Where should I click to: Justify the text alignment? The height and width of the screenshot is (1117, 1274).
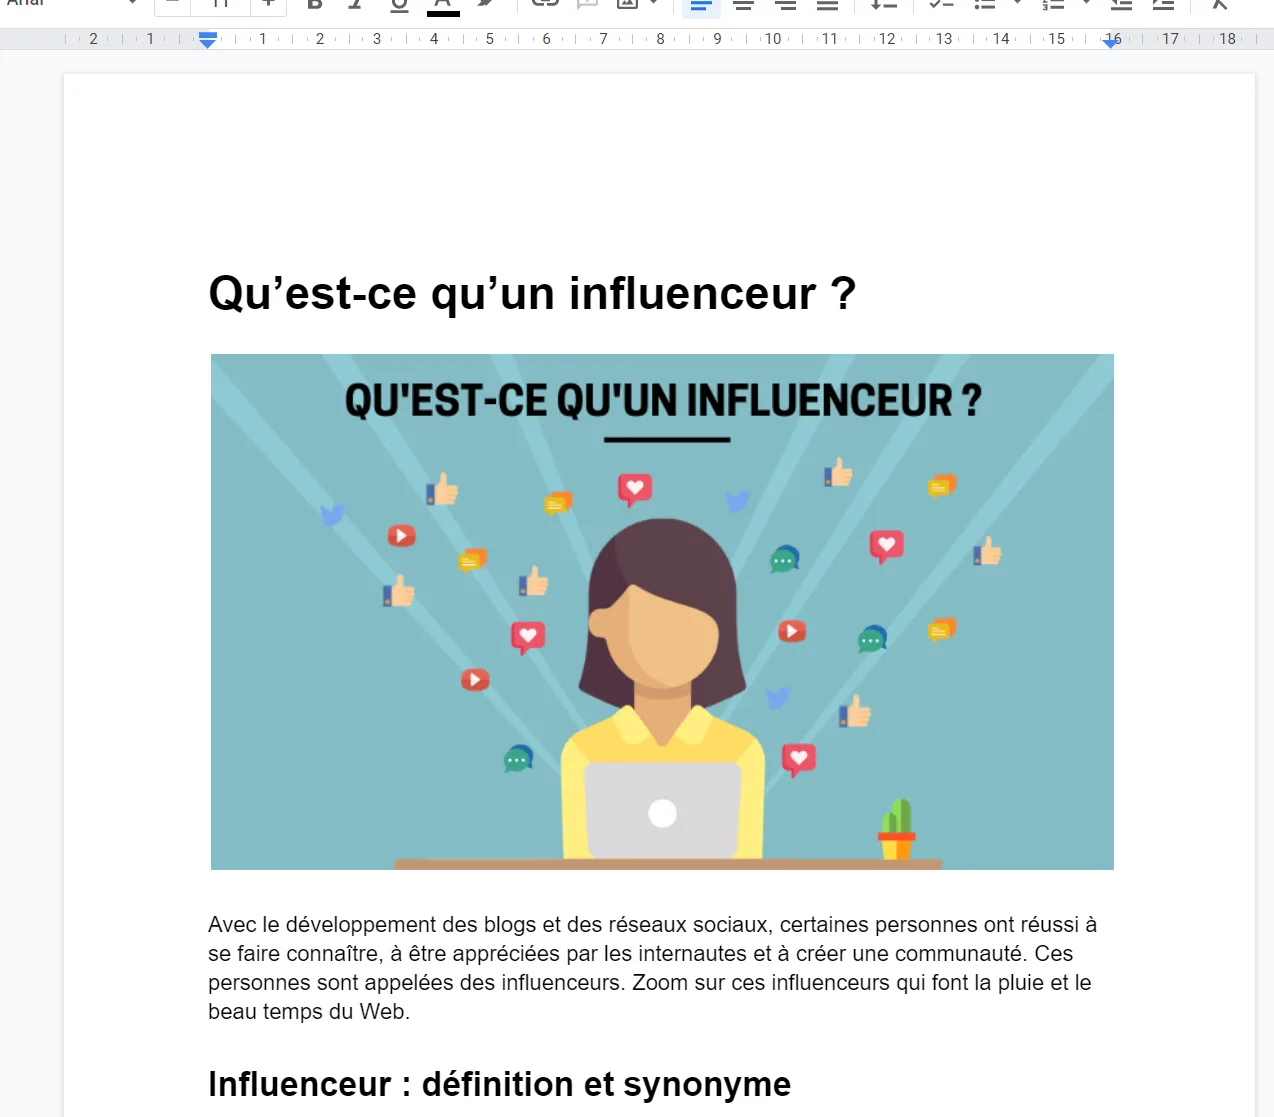point(827,6)
